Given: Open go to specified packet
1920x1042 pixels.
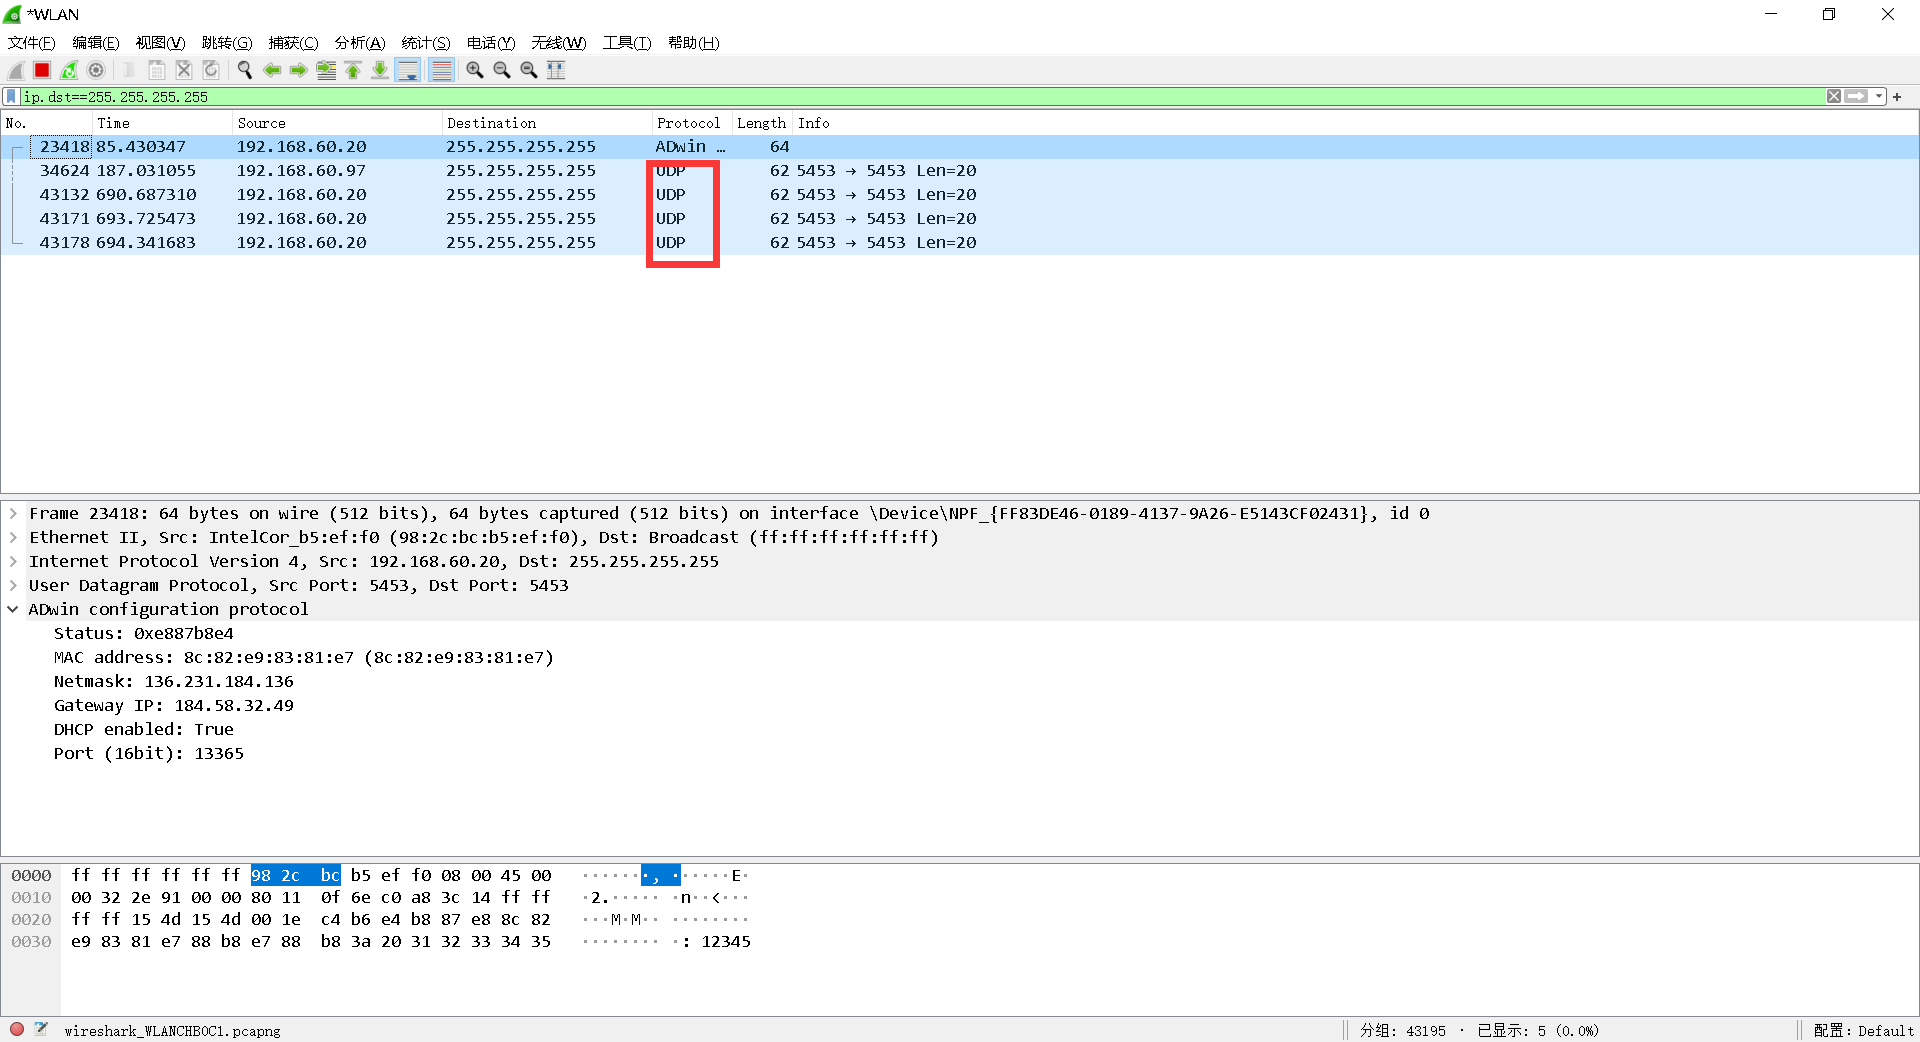Looking at the screenshot, I should tap(326, 70).
